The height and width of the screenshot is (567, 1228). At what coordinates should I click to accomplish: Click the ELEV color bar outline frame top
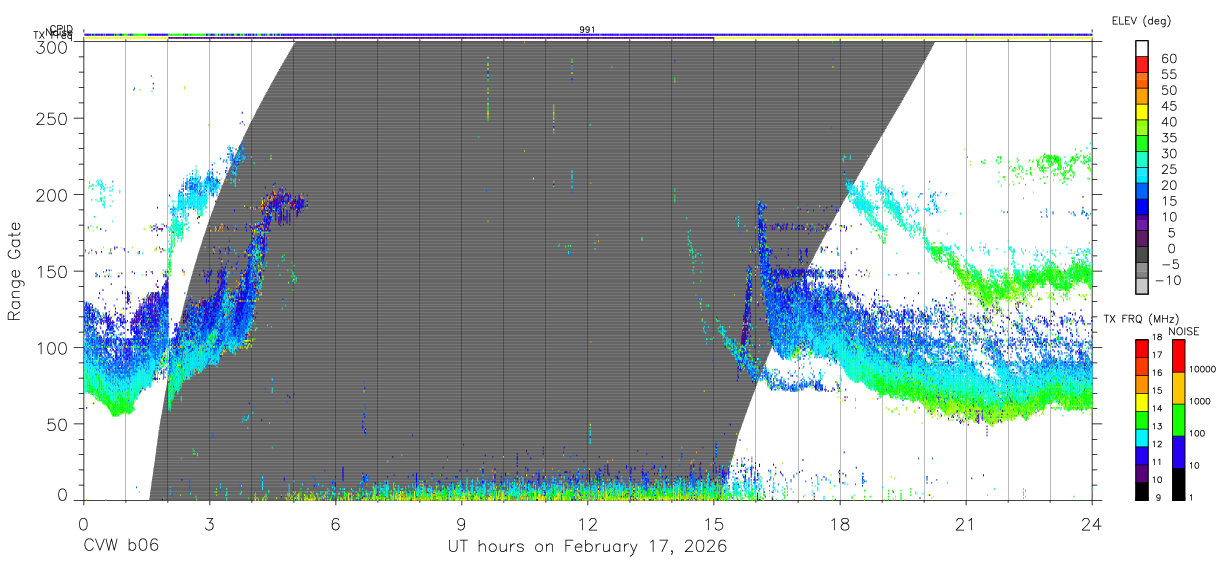coord(1142,42)
